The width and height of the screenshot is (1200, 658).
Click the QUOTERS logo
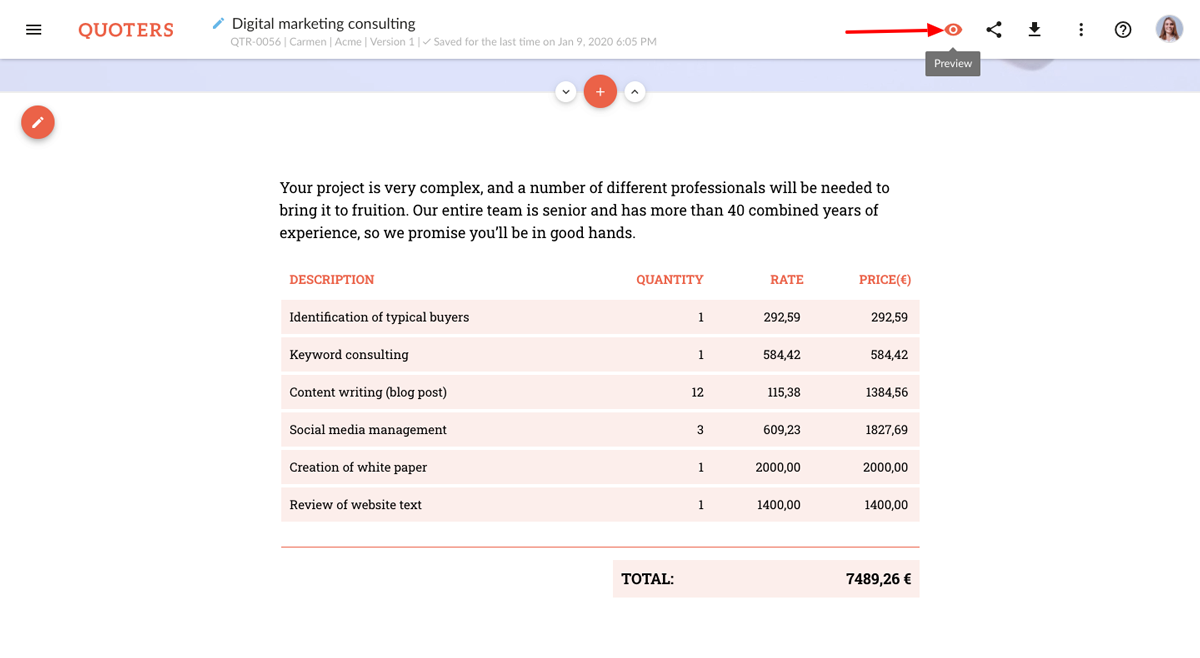pos(126,30)
